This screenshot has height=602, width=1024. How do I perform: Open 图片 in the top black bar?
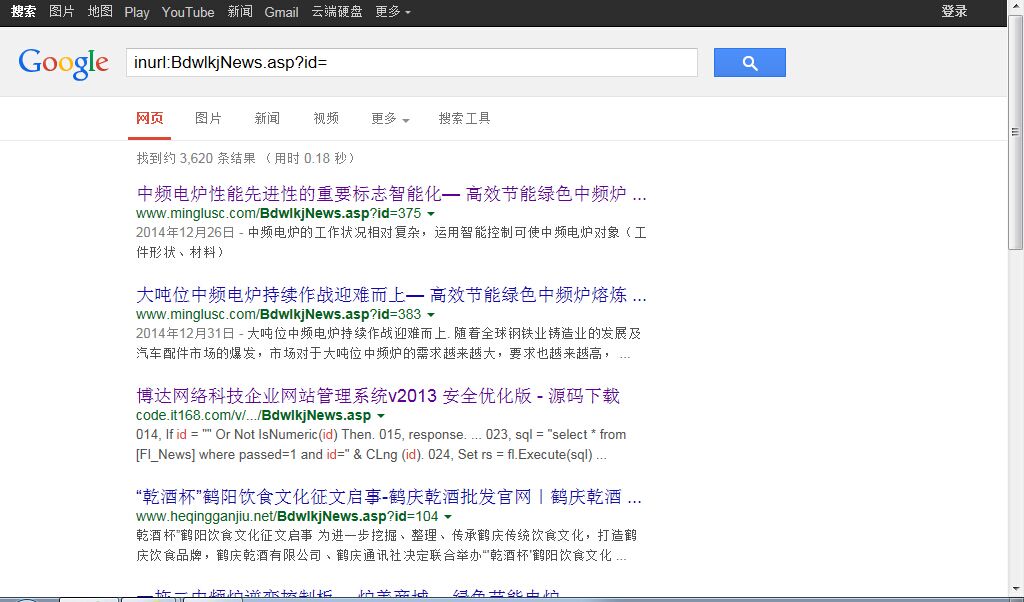coord(62,12)
